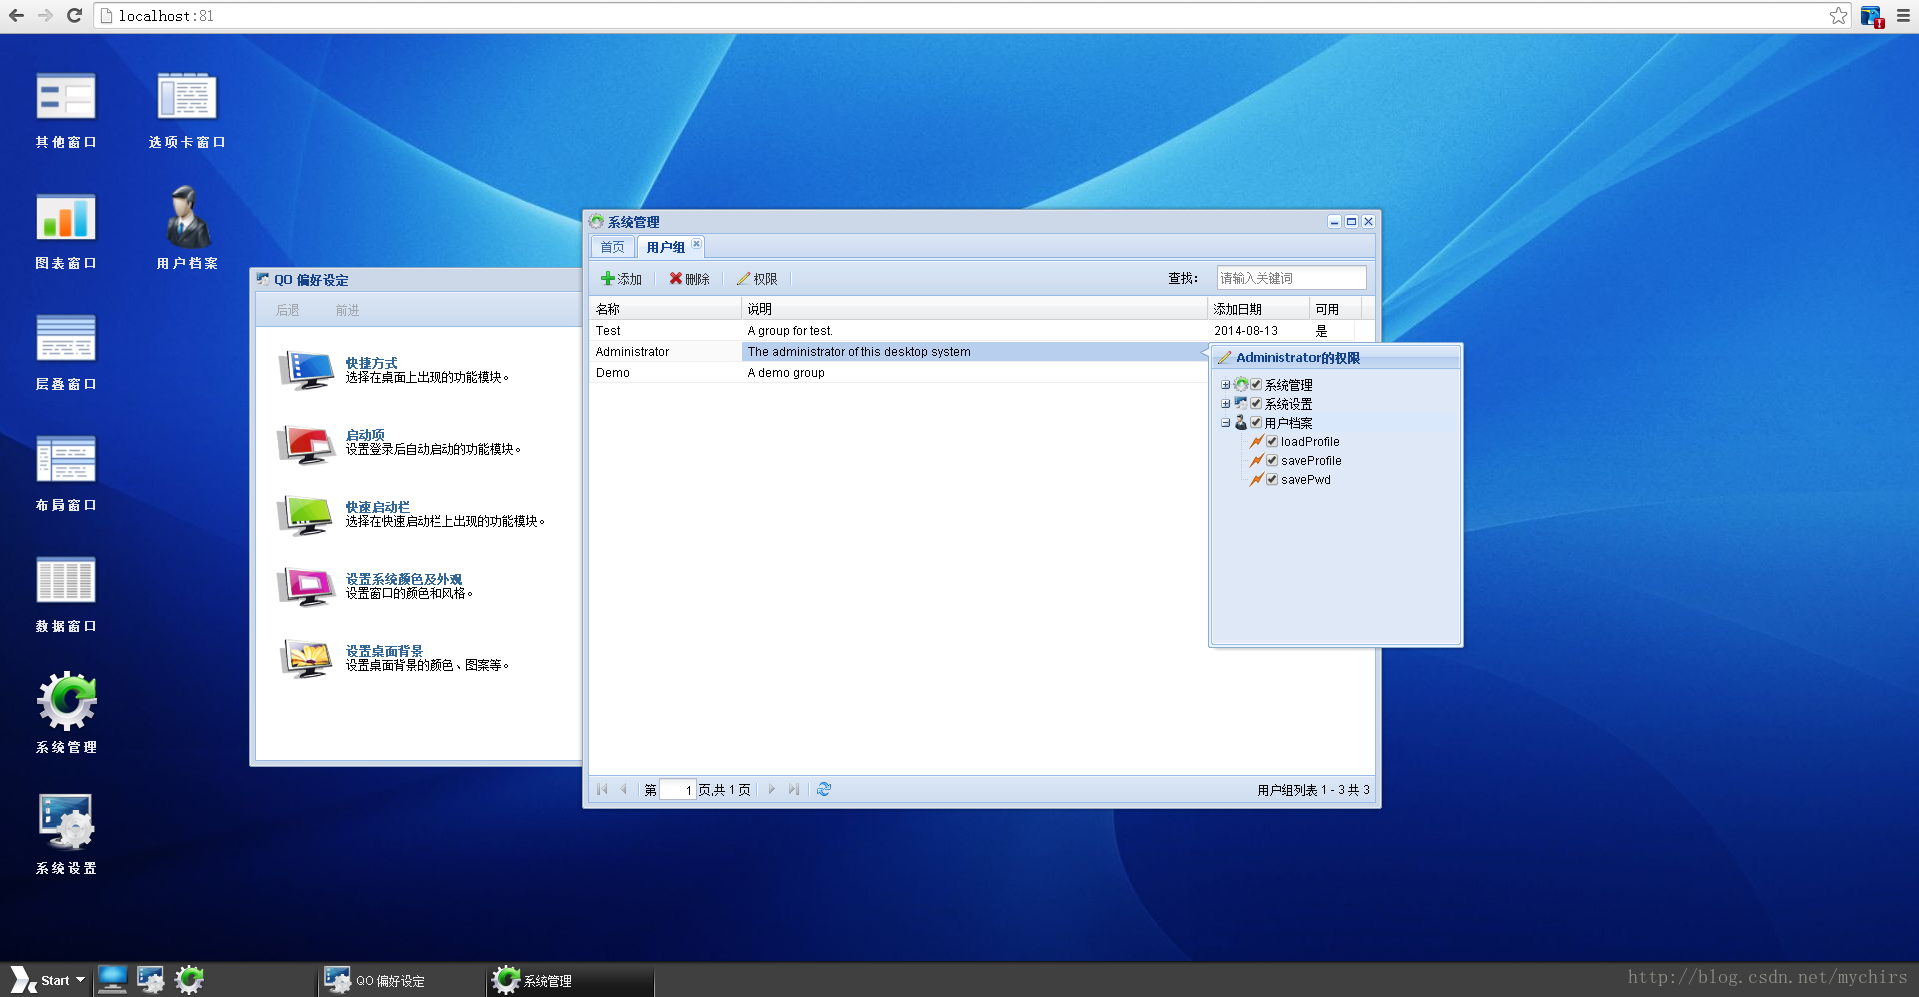Collapse the 用户档案 tree node
Image resolution: width=1919 pixels, height=997 pixels.
coord(1225,423)
